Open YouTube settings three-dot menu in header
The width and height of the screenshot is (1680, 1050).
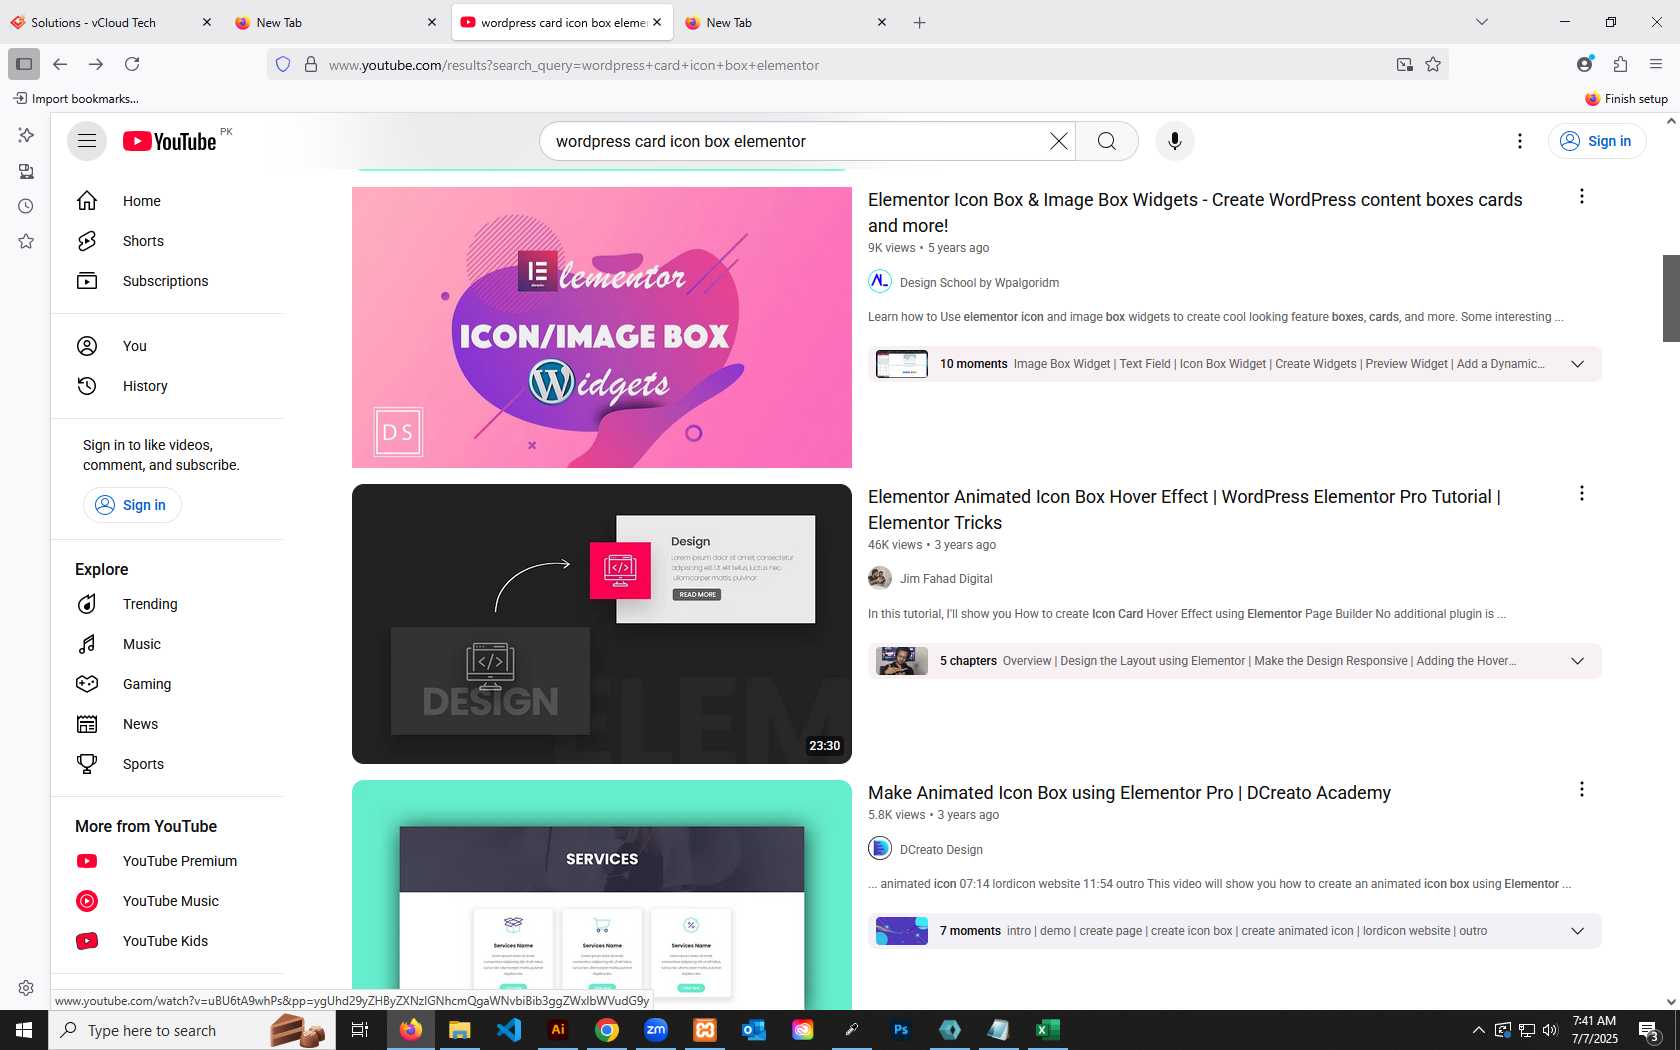pyautogui.click(x=1520, y=141)
